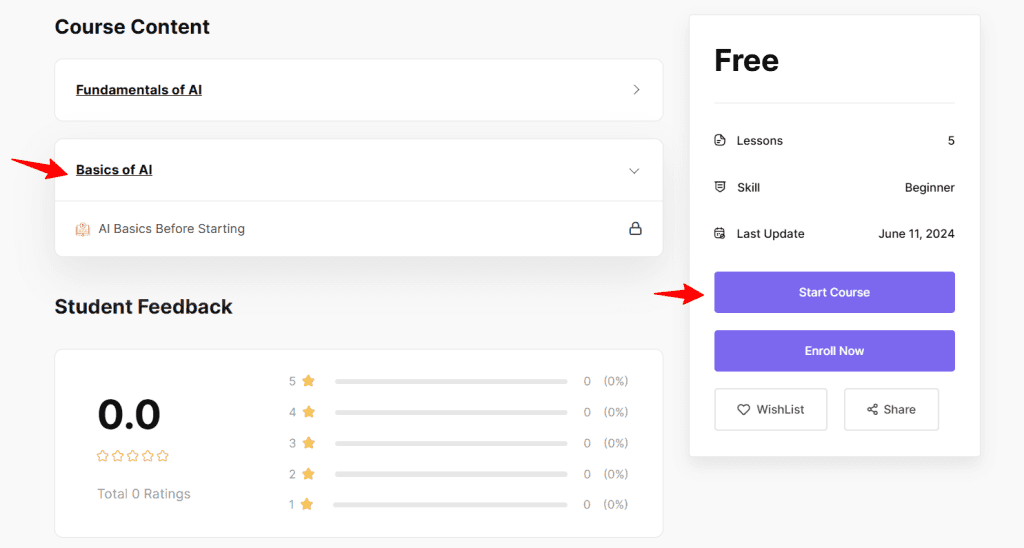Click the Lessons document icon
This screenshot has width=1024, height=548.
point(720,141)
